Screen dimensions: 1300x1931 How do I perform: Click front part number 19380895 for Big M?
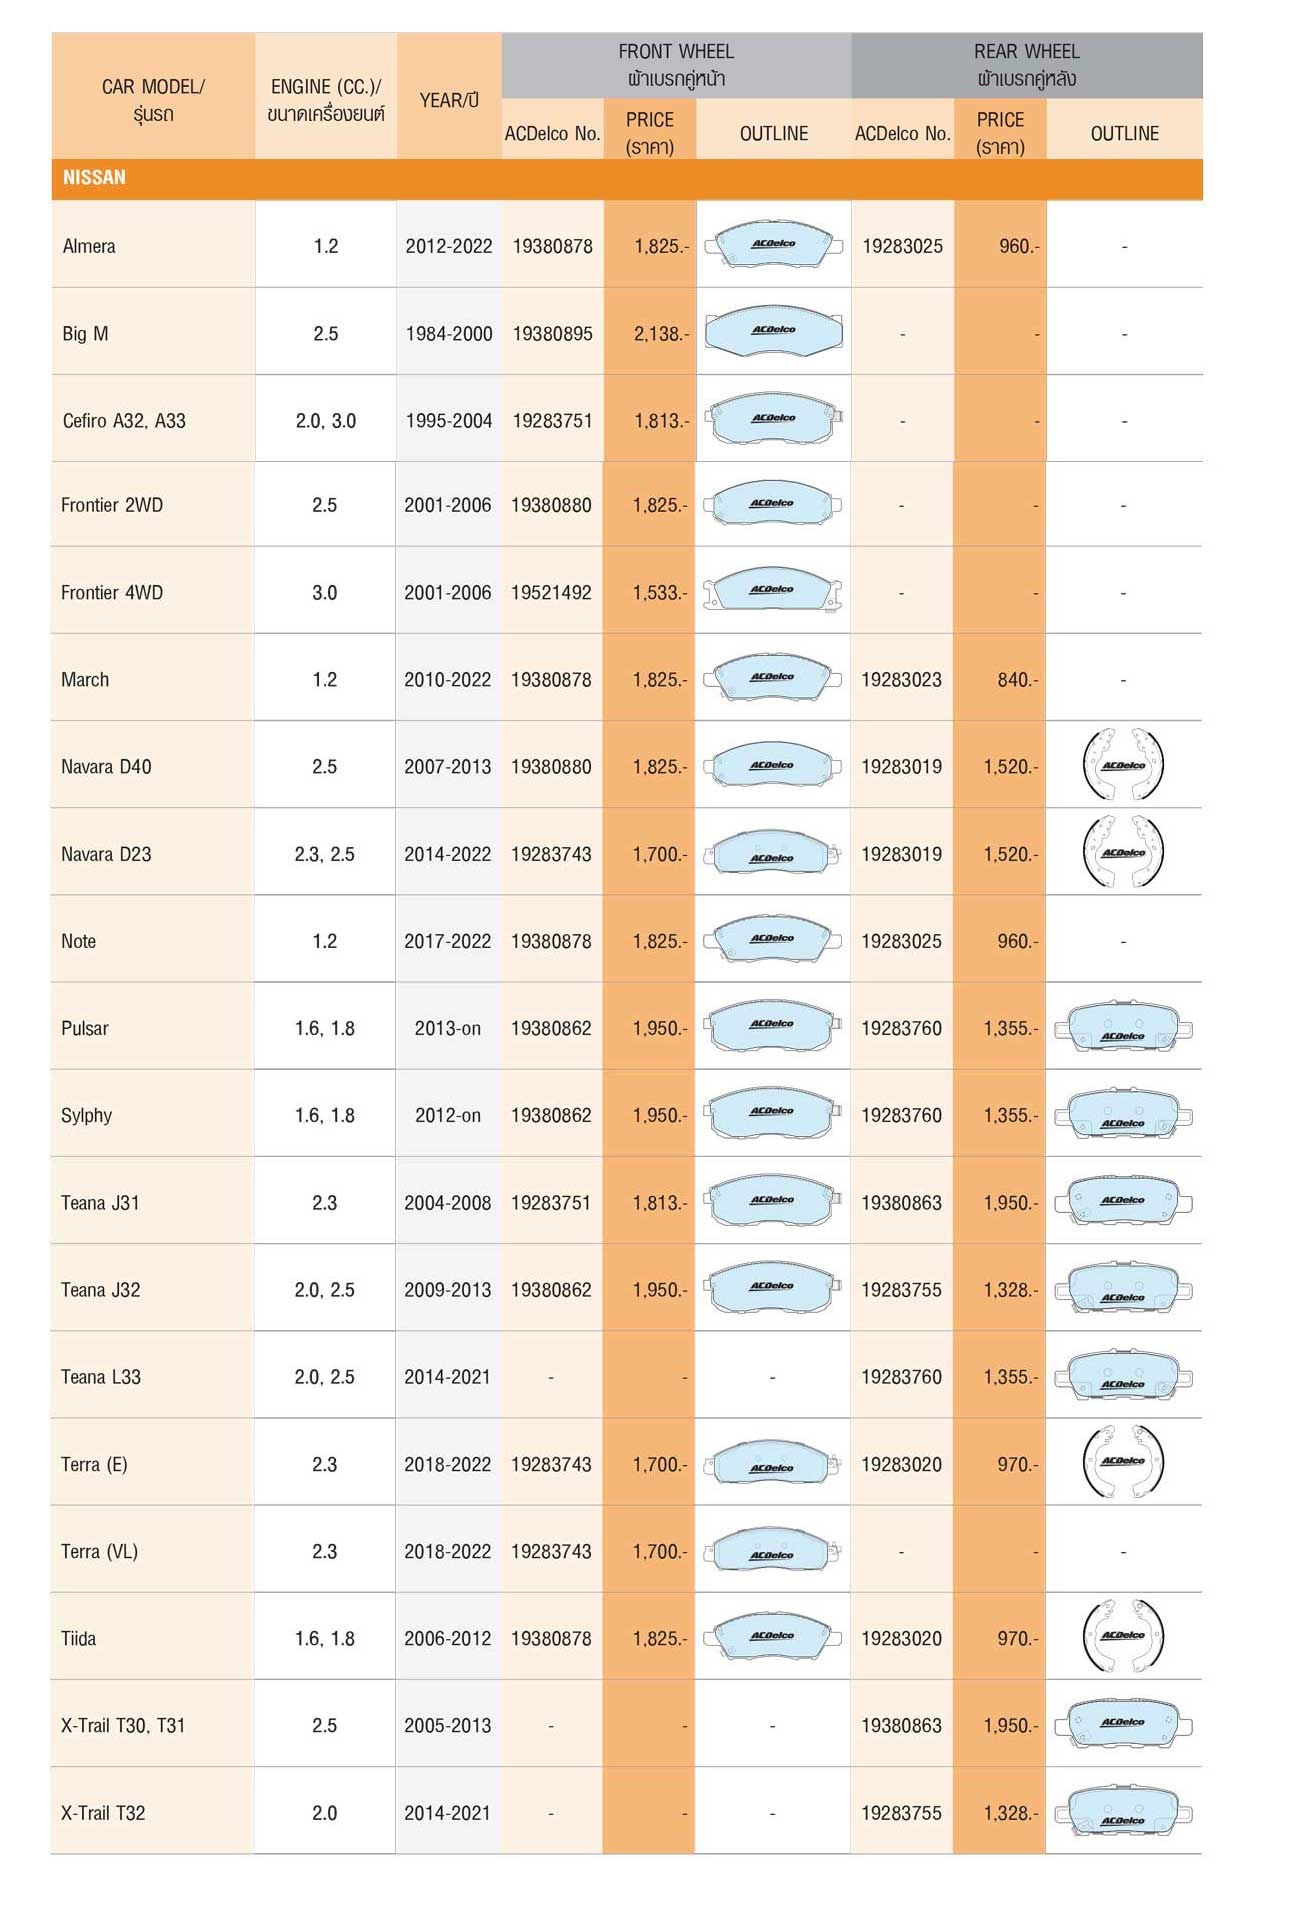[x=552, y=334]
